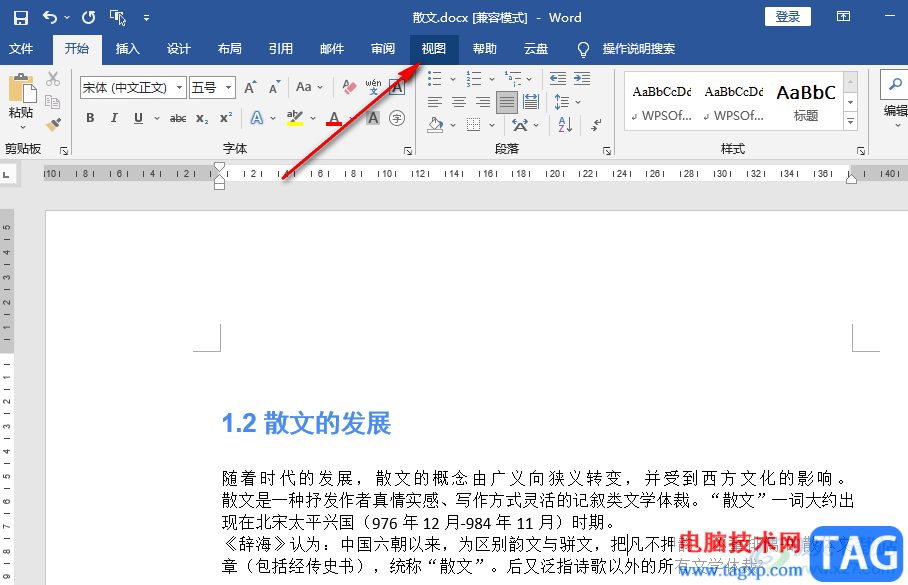Toggle superscript formatting

pyautogui.click(x=226, y=118)
